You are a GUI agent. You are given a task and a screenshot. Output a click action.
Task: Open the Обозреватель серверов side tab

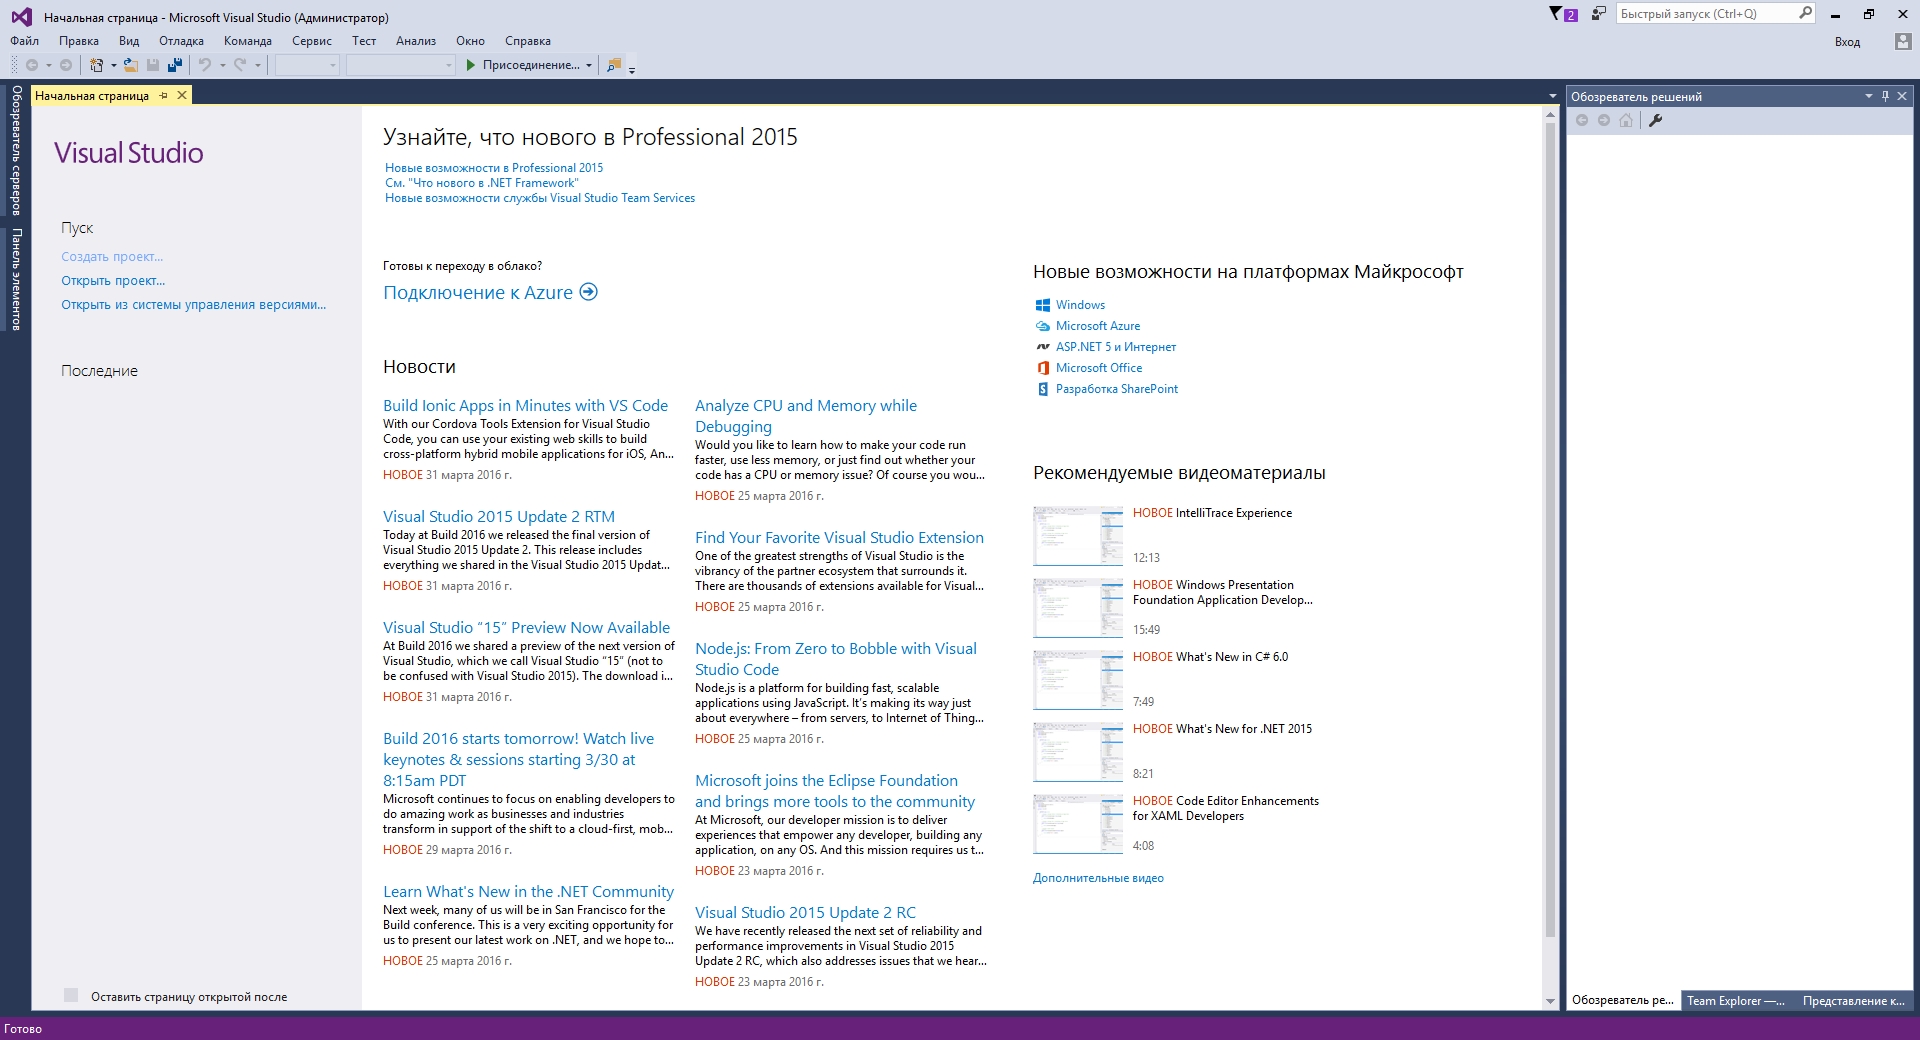16,150
